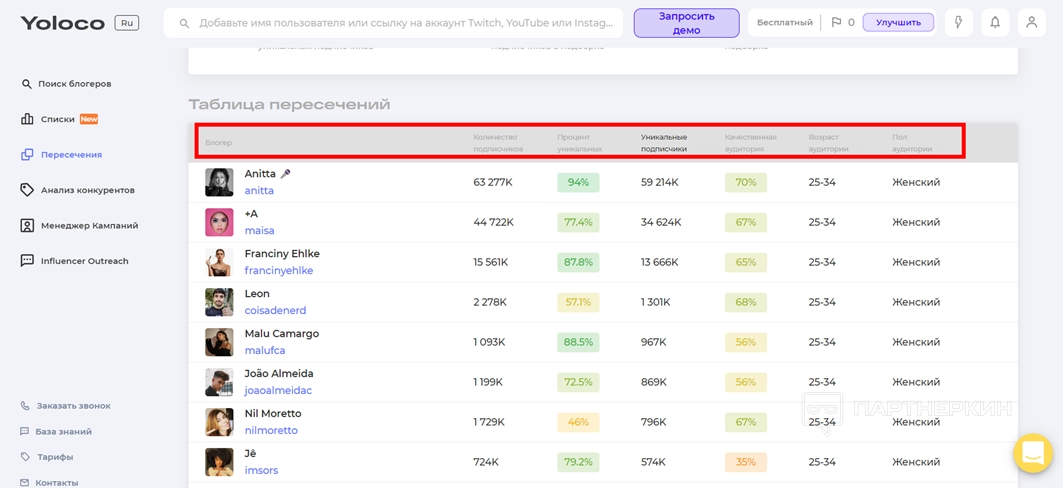Open the maisa profile link
This screenshot has height=488, width=1063.
tap(260, 231)
